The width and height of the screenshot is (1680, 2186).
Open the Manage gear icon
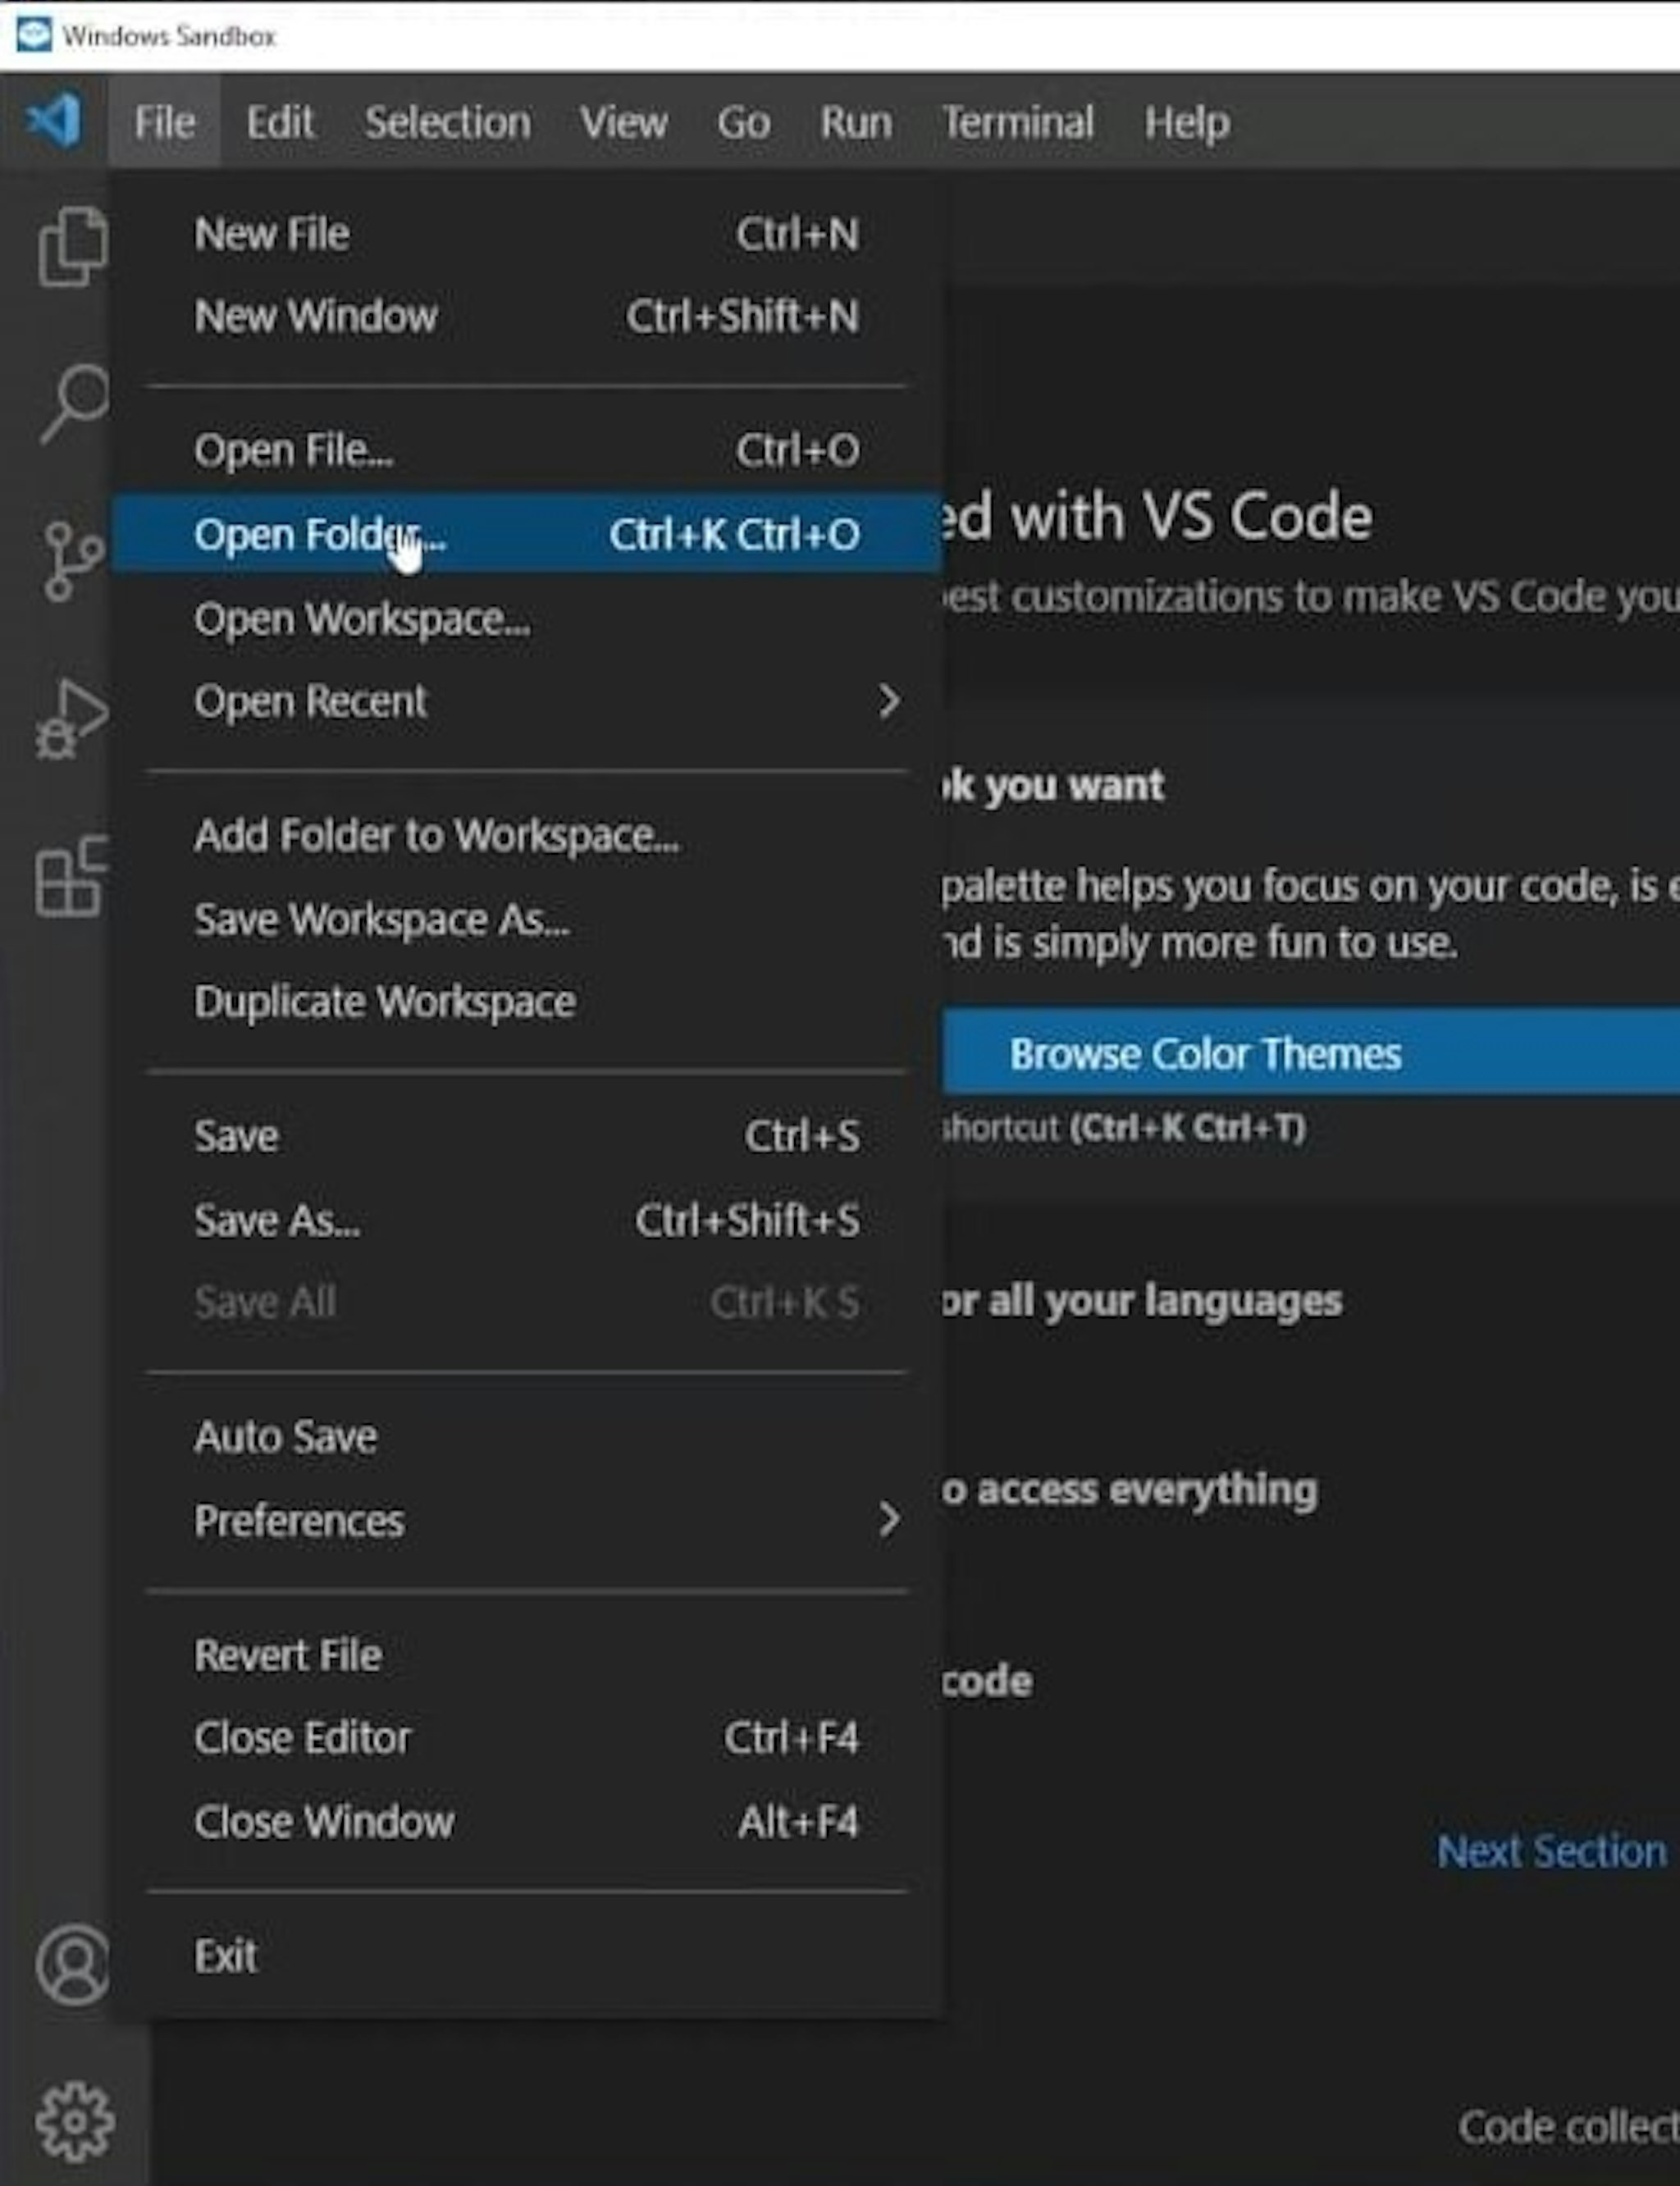[74, 2120]
